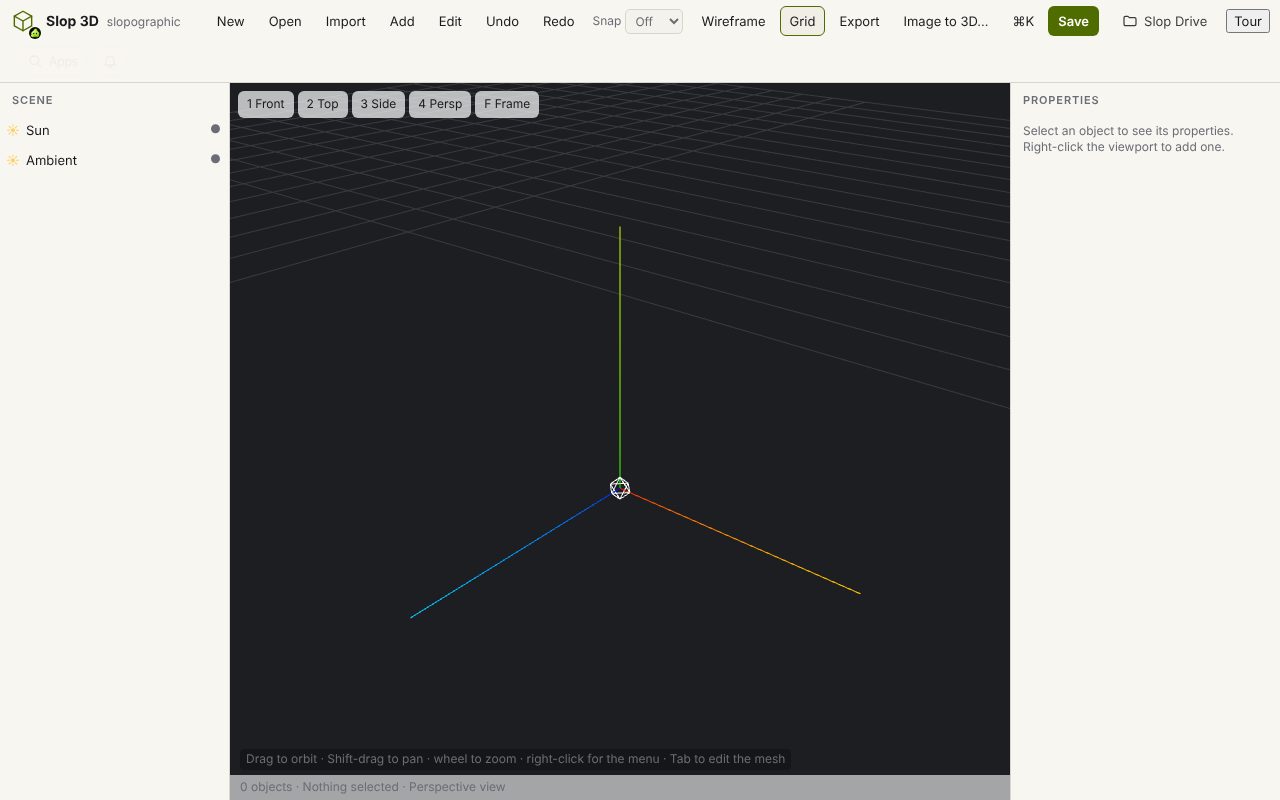Redo the last action
The width and height of the screenshot is (1280, 800).
pyautogui.click(x=558, y=21)
